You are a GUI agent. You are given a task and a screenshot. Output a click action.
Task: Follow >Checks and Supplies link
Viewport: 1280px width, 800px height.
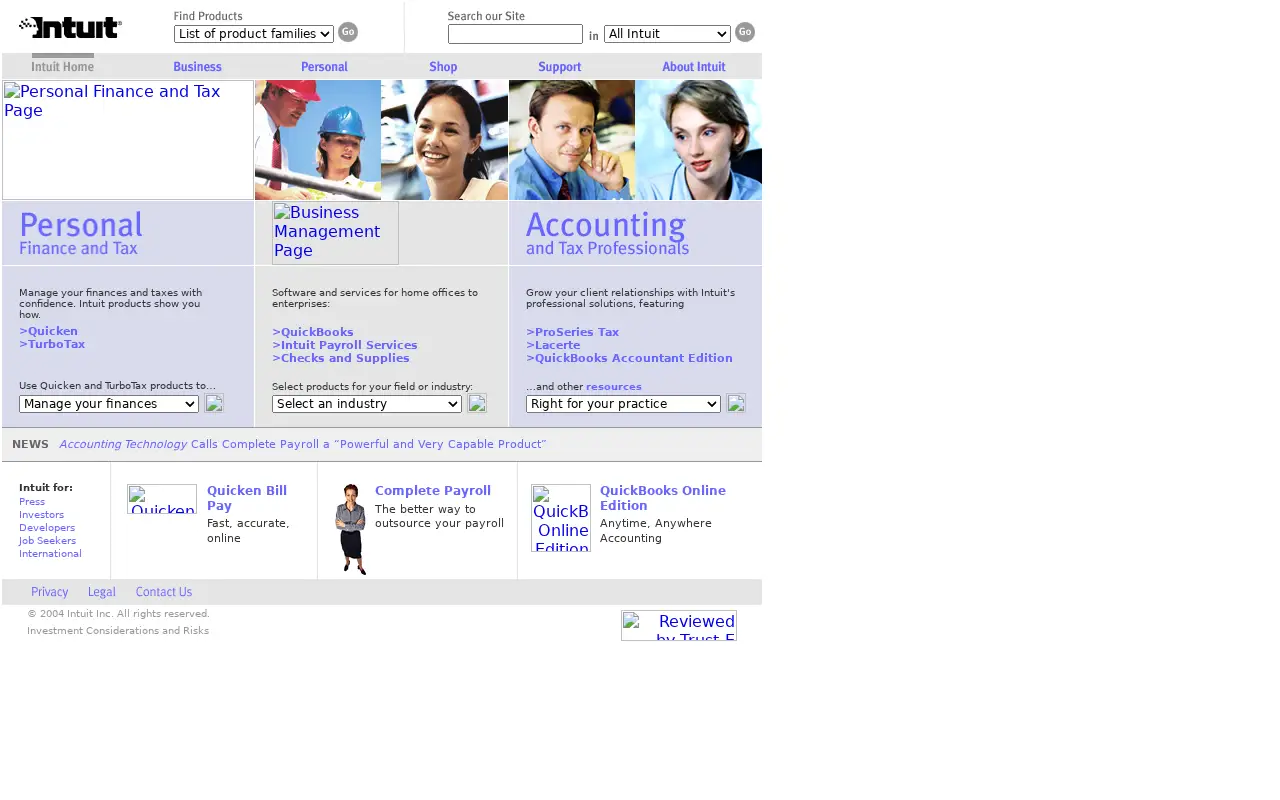(x=341, y=358)
